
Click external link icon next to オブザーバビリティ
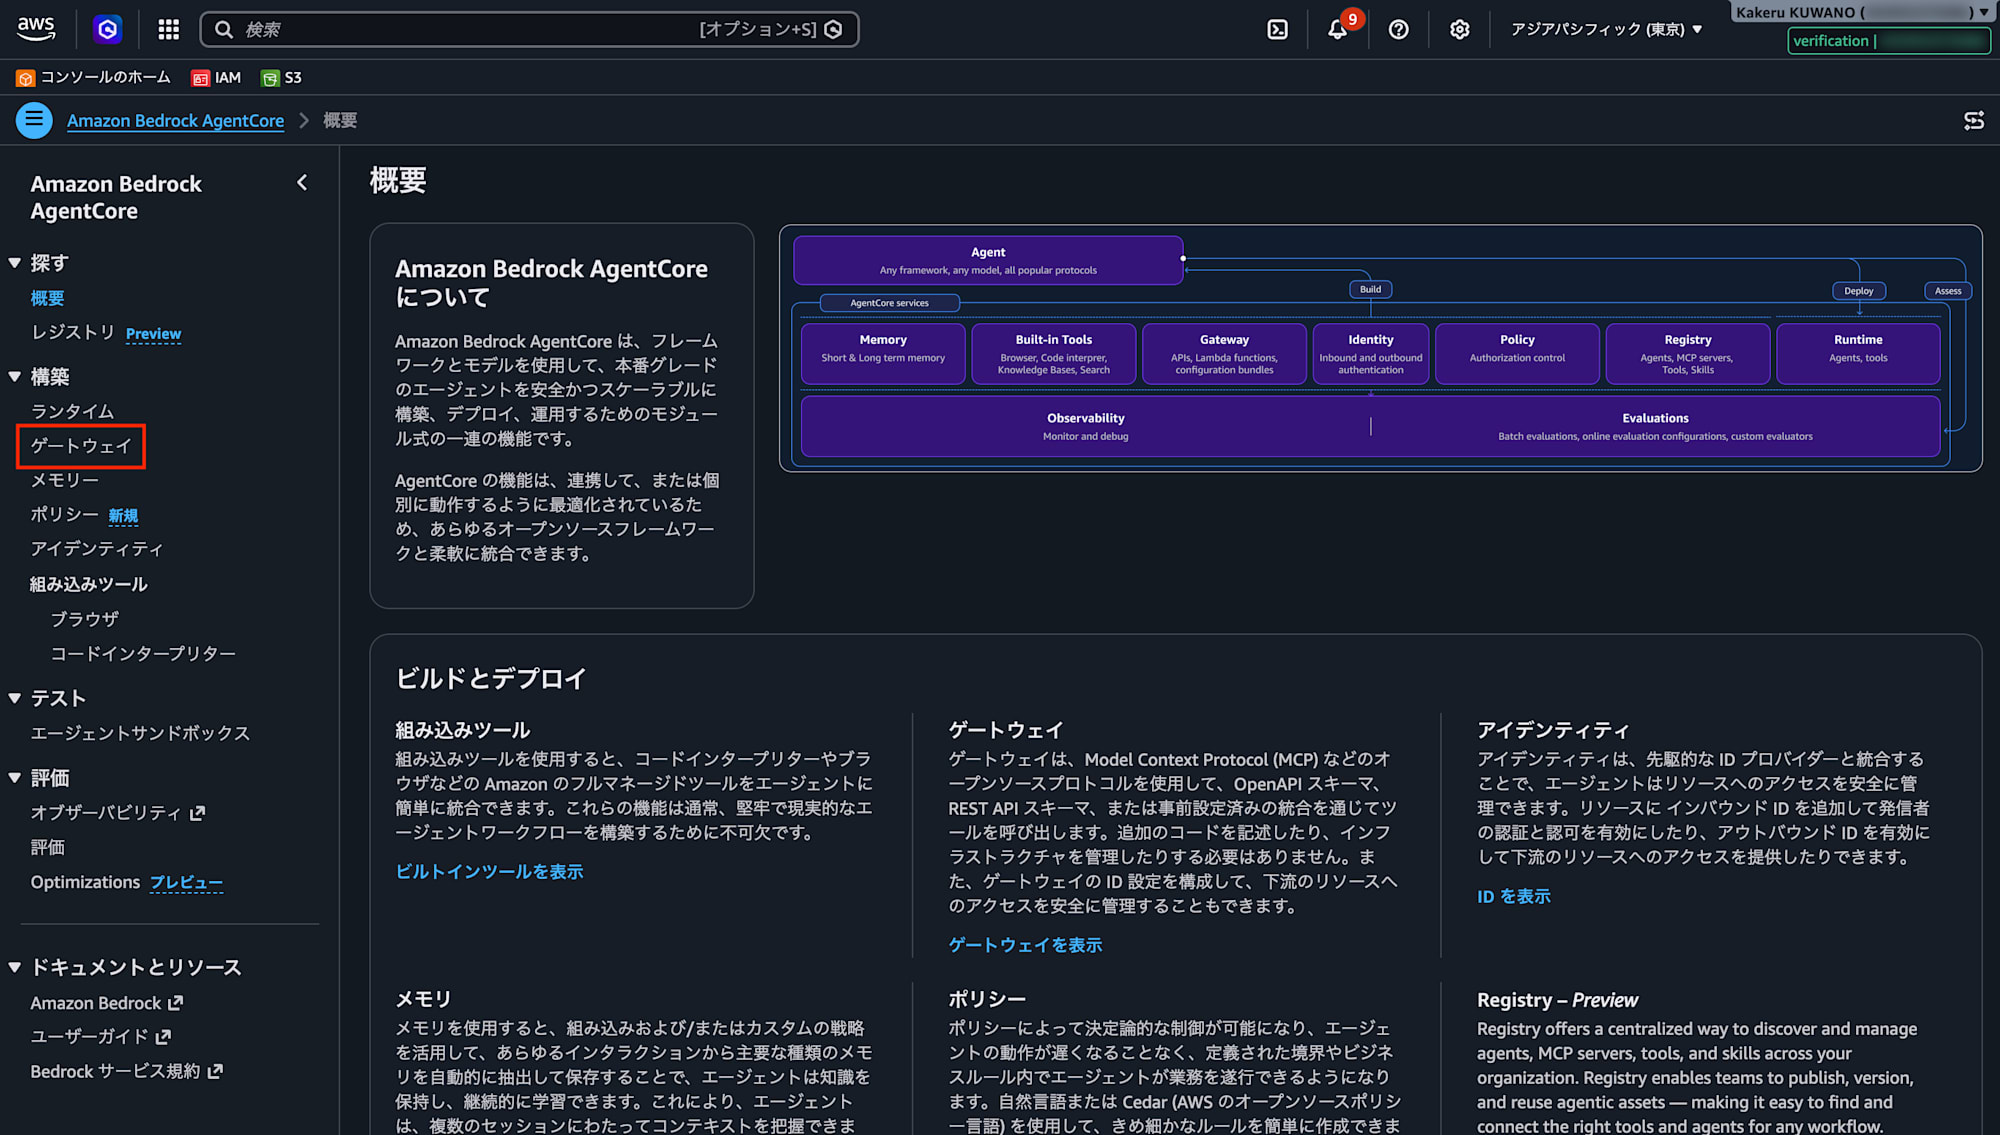tap(198, 813)
